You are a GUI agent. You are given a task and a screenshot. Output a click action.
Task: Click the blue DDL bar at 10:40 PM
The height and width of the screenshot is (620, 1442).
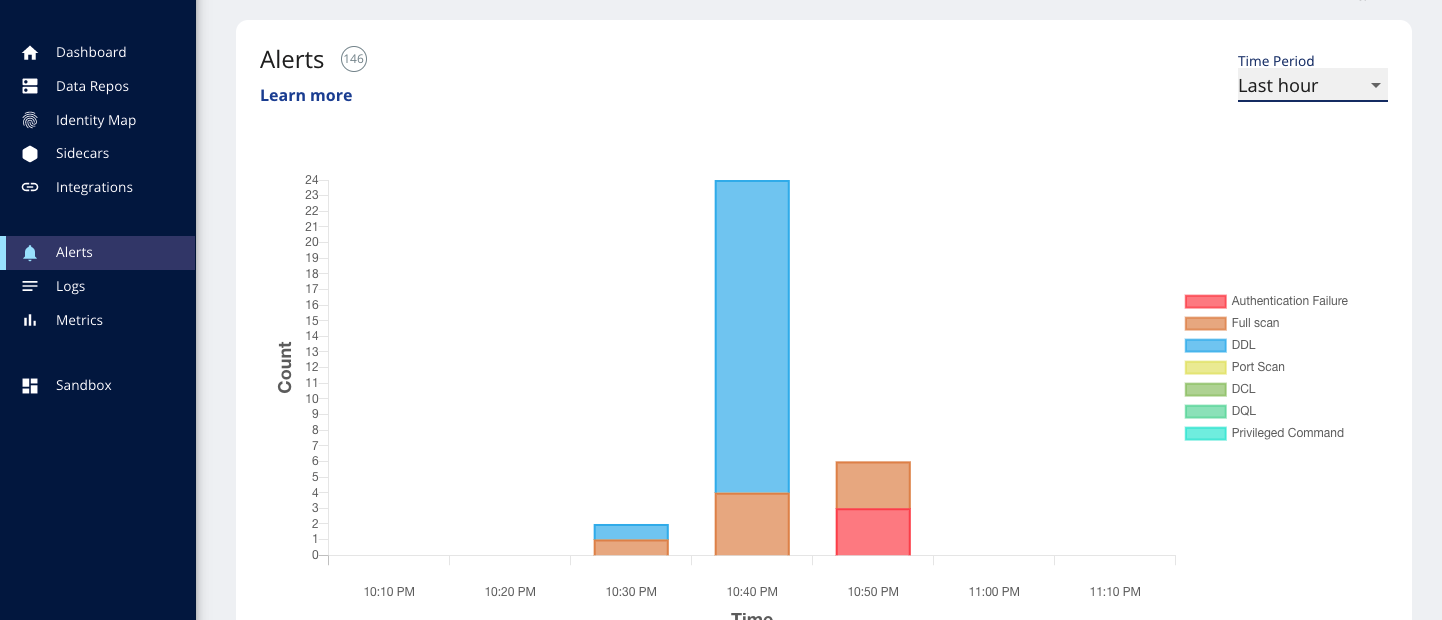(x=752, y=336)
